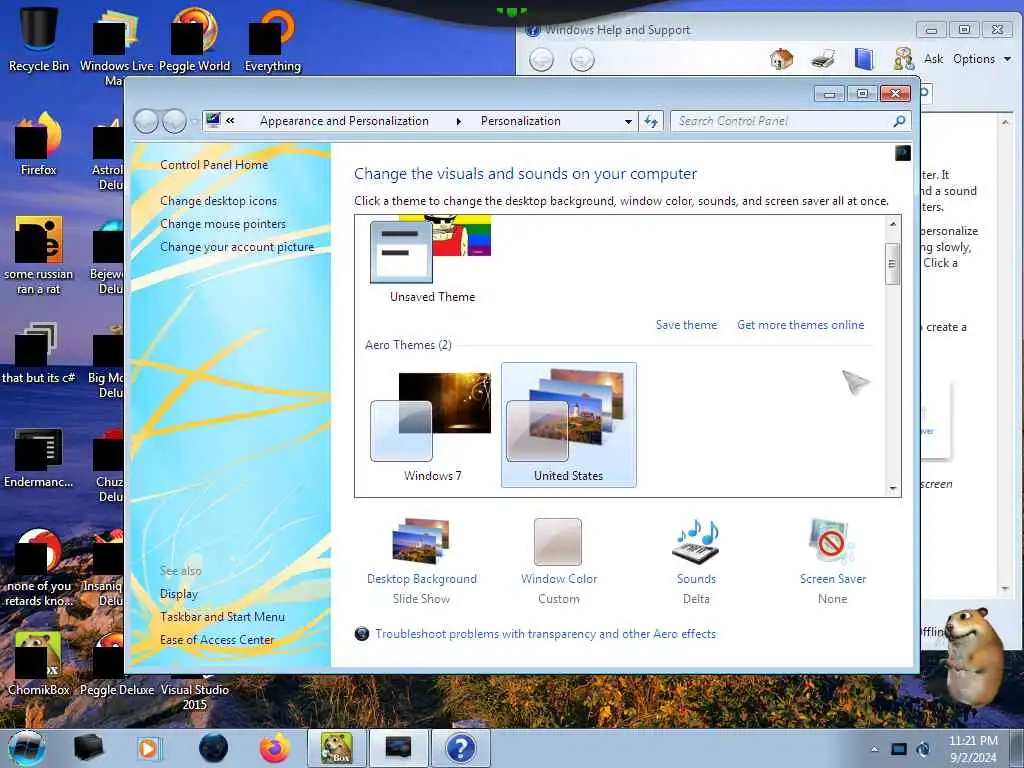Open Everything desktop icon
Image resolution: width=1024 pixels, height=768 pixels.
pyautogui.click(x=273, y=39)
